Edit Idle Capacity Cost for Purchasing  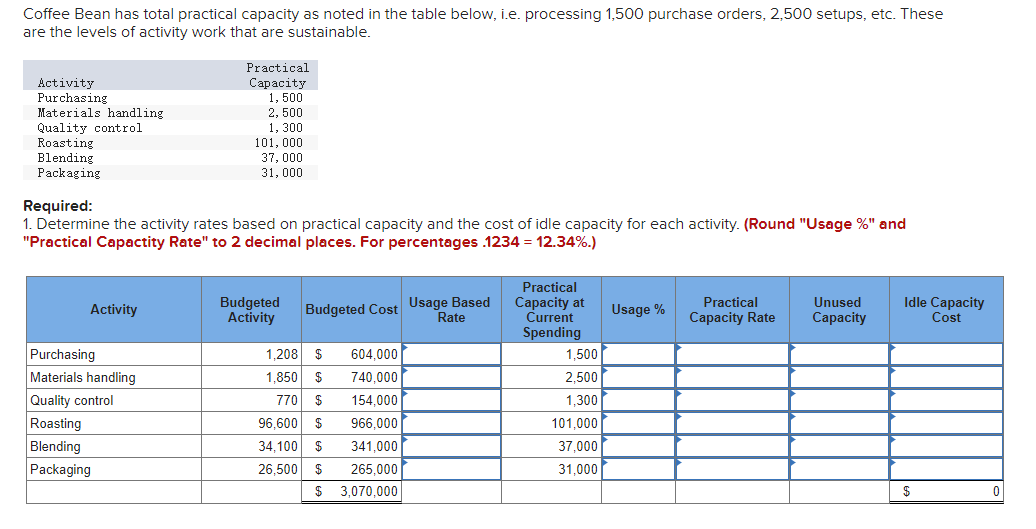tap(946, 354)
